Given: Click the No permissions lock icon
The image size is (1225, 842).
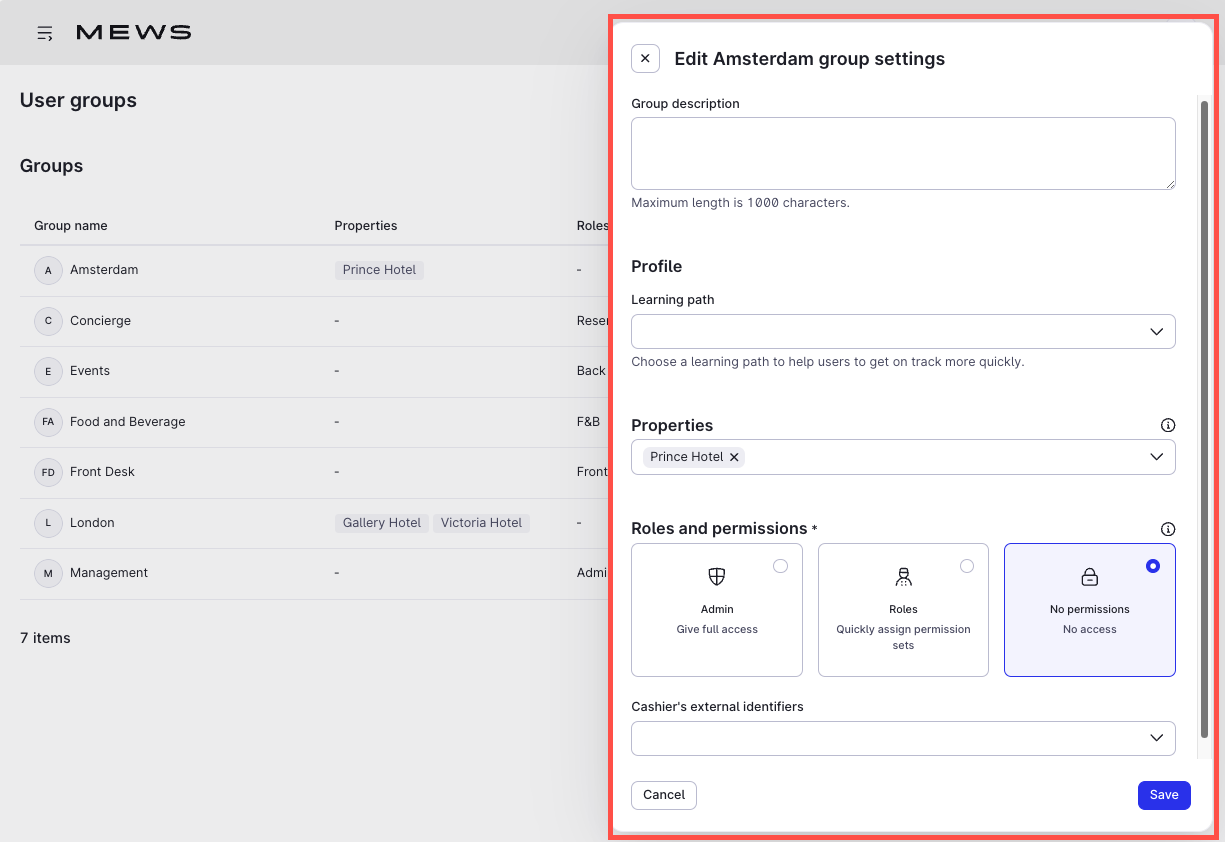Looking at the screenshot, I should [1090, 577].
